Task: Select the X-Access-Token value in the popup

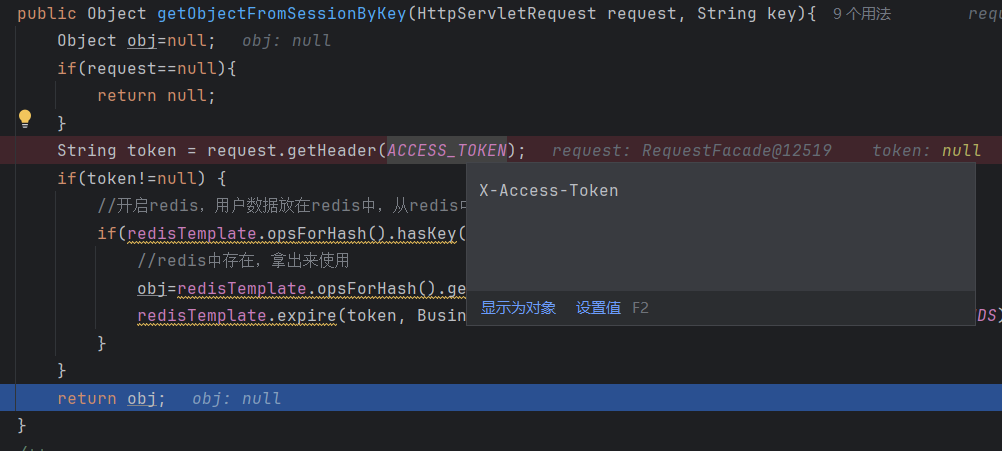Action: click(x=549, y=190)
